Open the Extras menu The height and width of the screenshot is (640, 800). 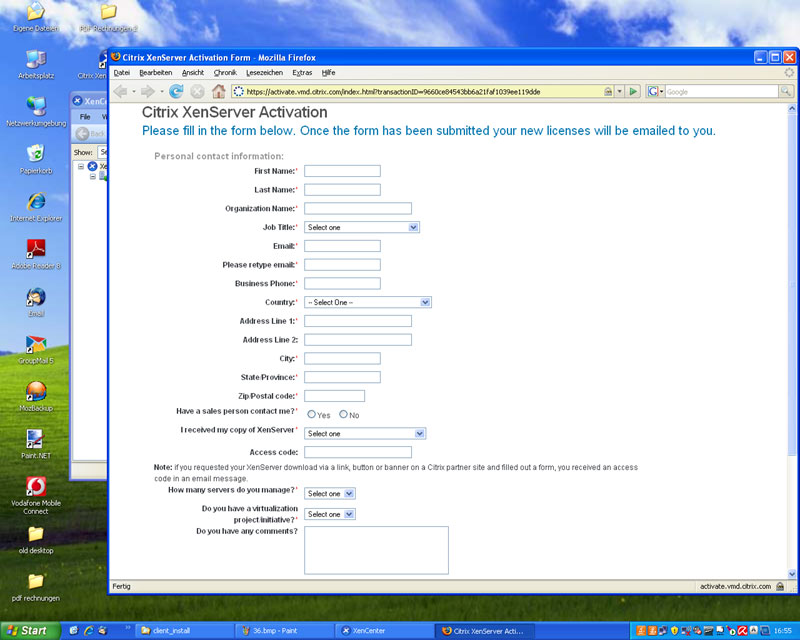coord(302,72)
